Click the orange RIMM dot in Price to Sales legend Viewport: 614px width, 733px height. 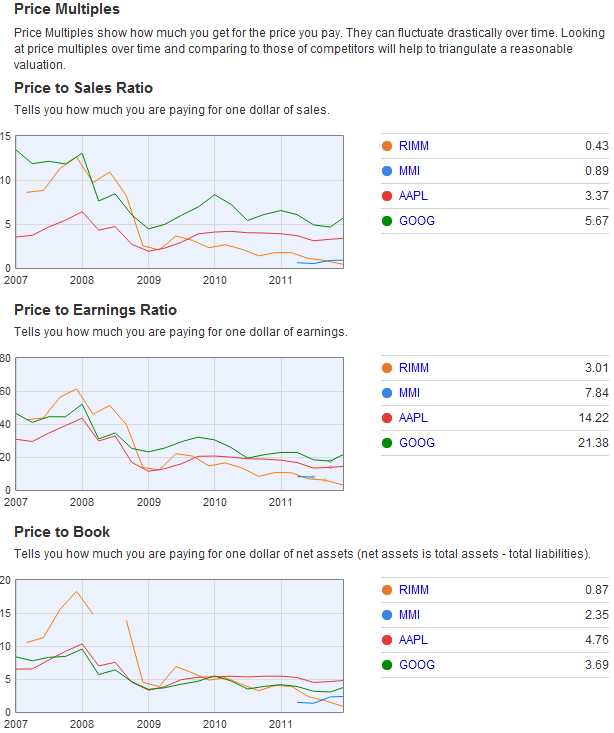[x=387, y=146]
